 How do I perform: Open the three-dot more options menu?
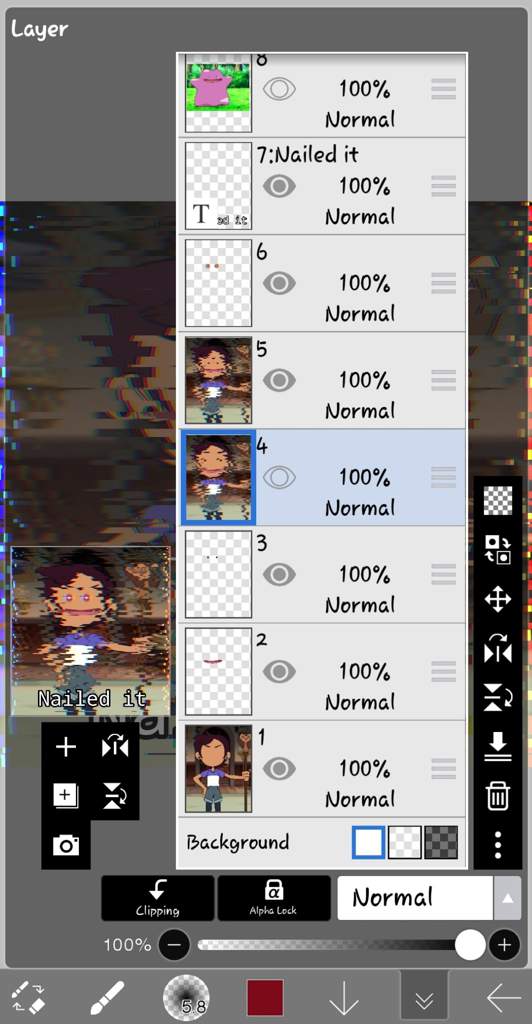pos(497,845)
